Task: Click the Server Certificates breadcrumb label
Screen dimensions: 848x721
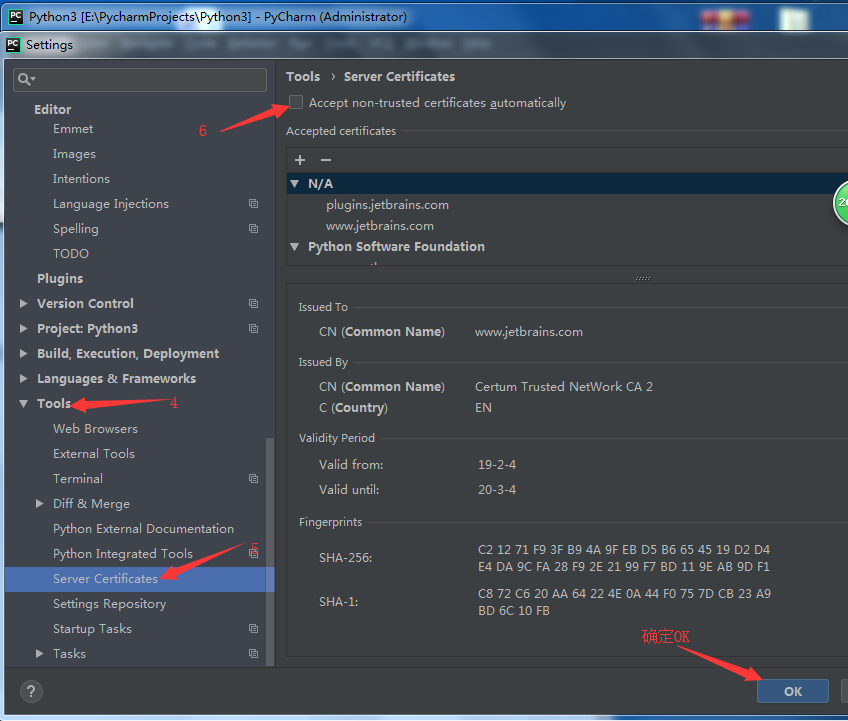Action: 399,76
